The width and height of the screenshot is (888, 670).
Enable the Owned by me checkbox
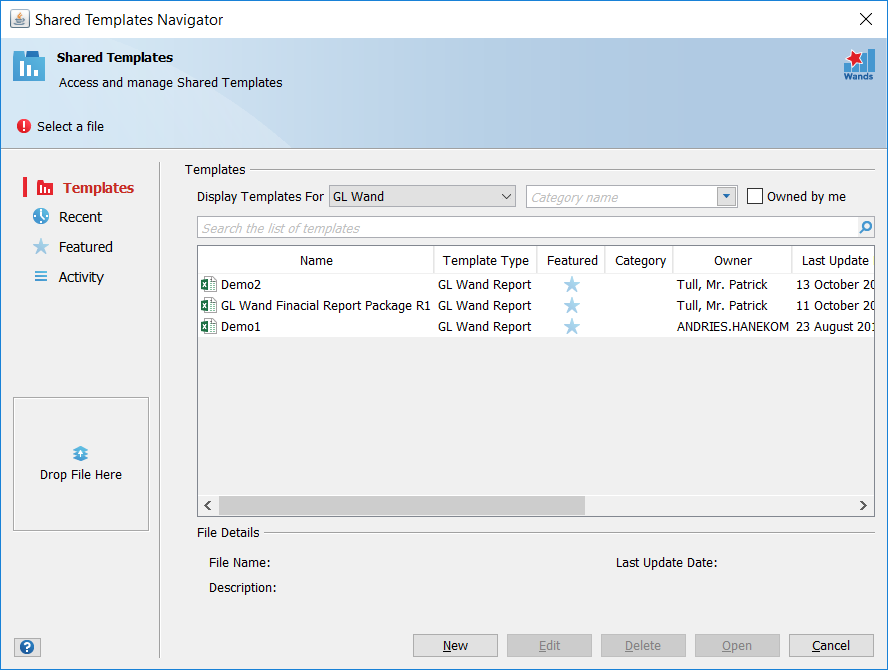click(x=754, y=197)
